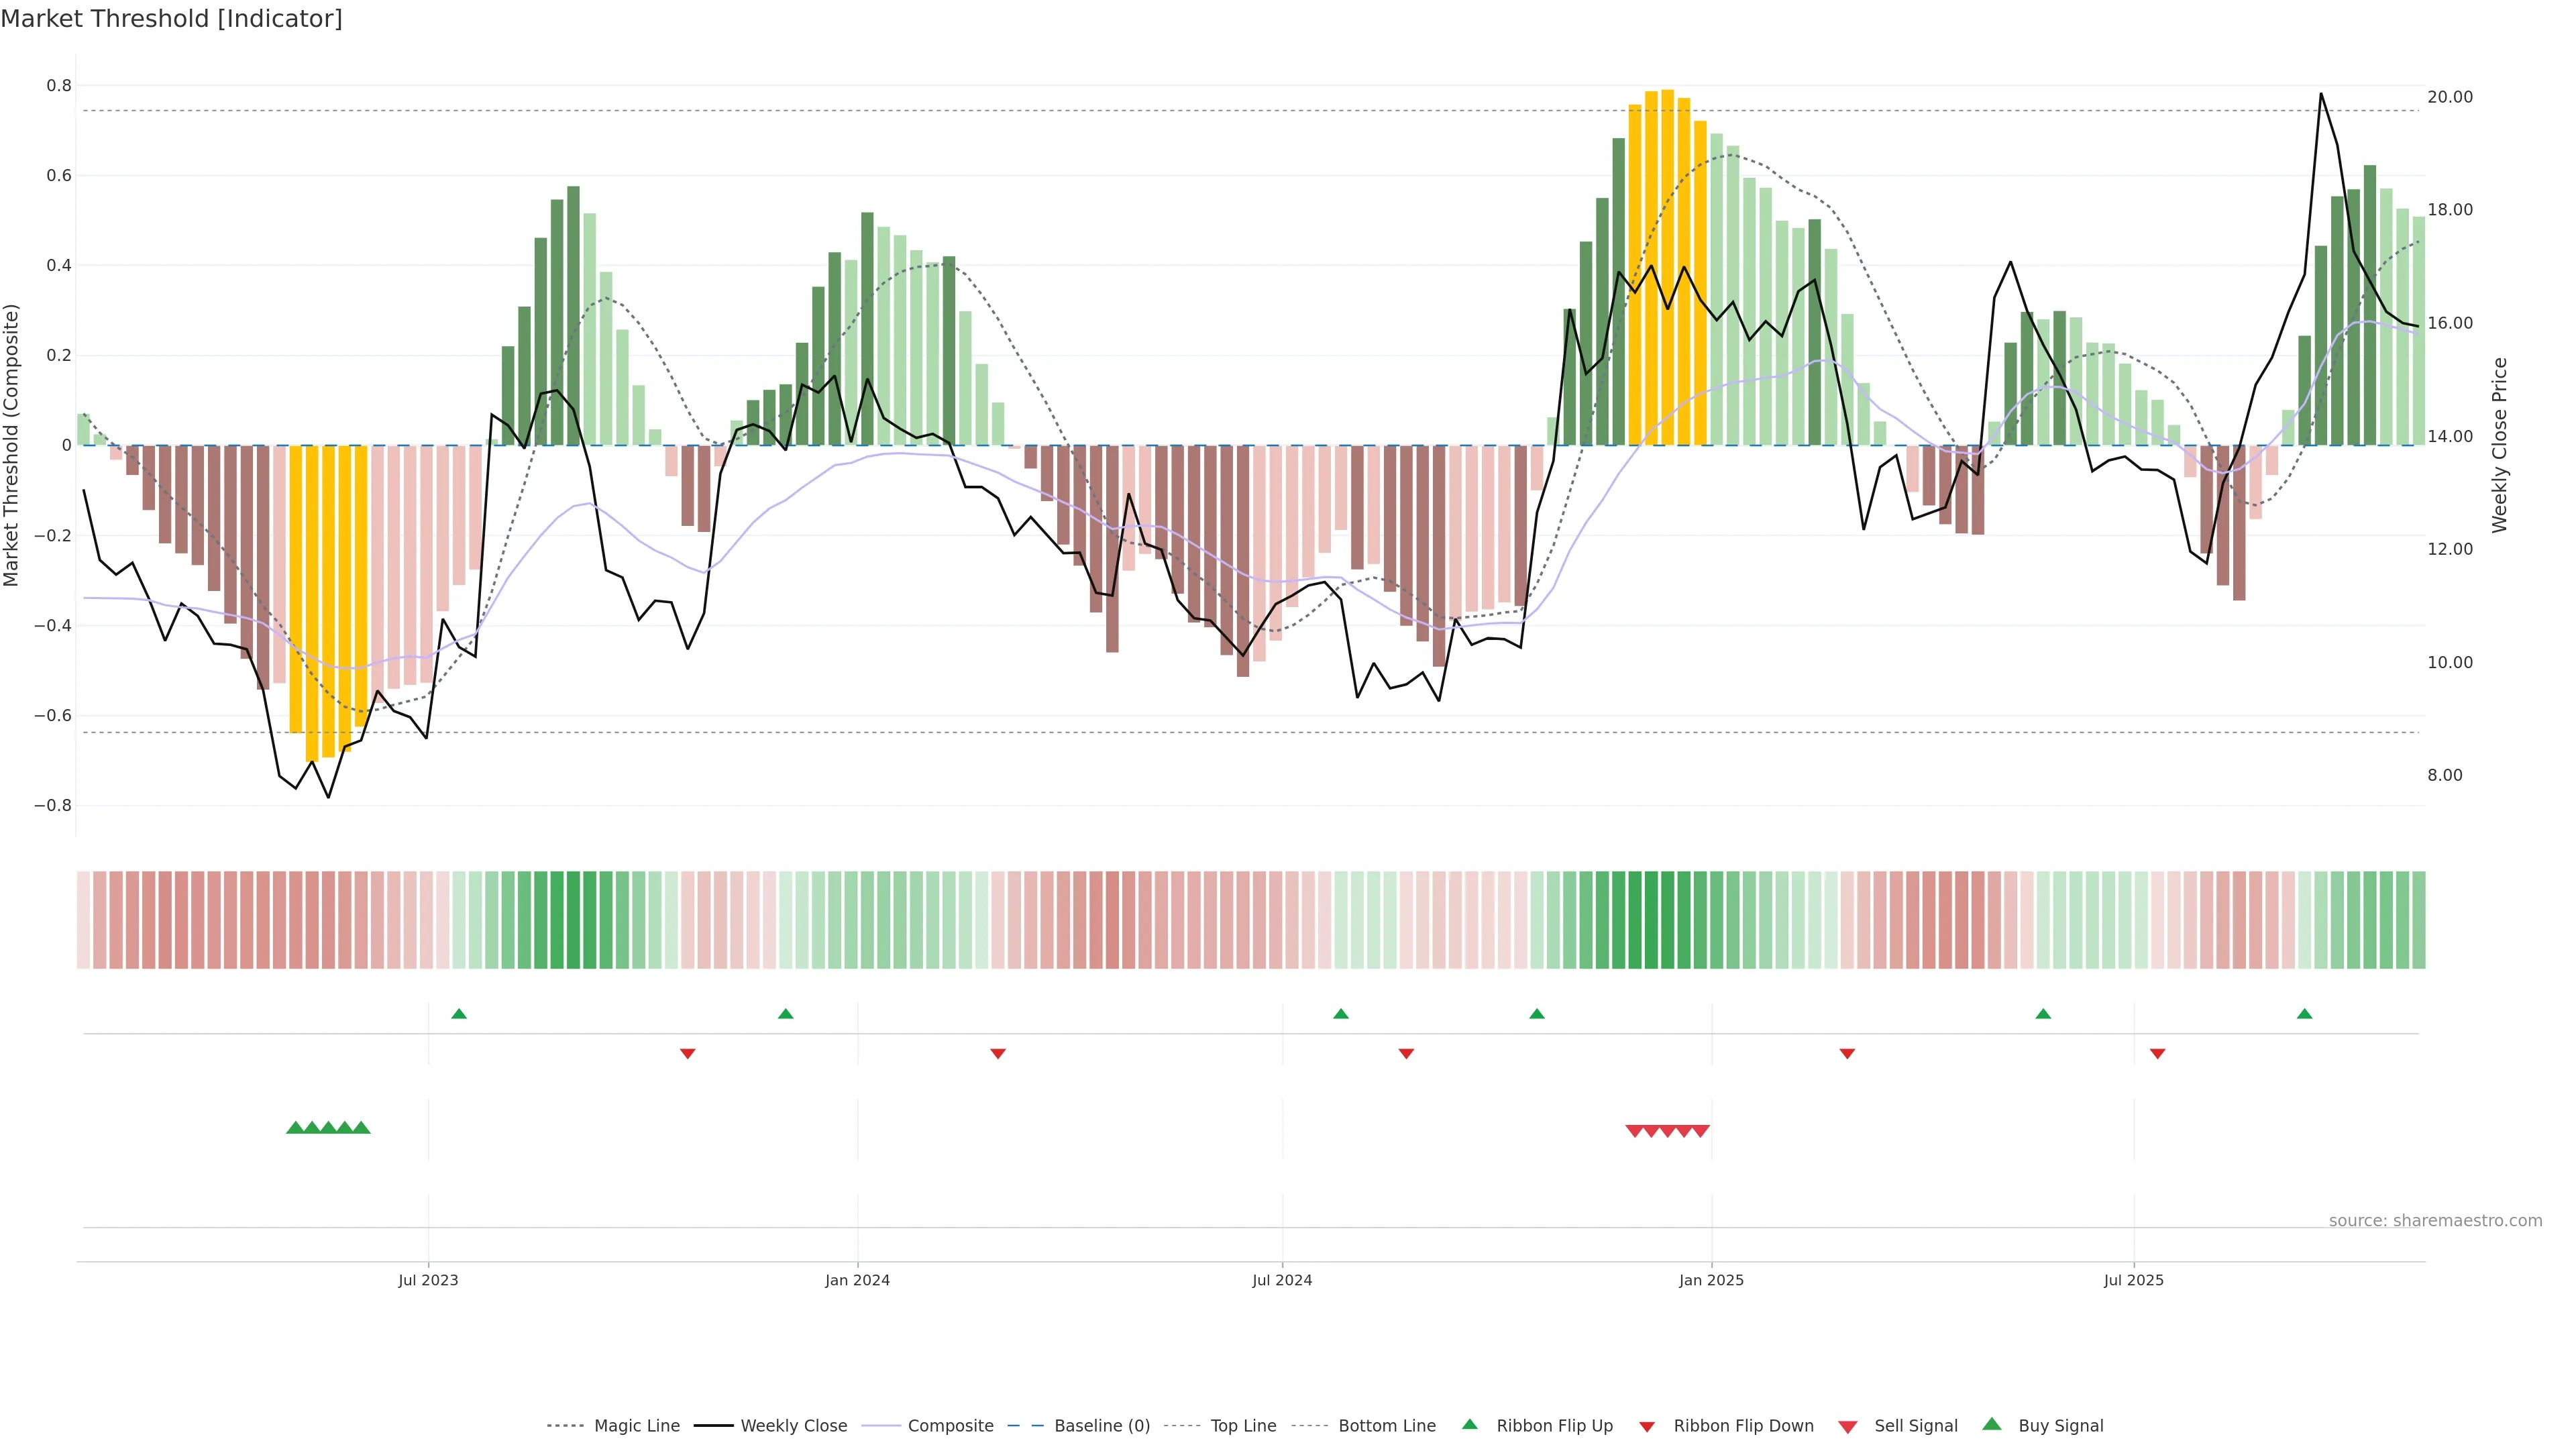This screenshot has height=1449, width=2576.
Task: Open the source: sharemaestro.com link
Action: tap(2435, 1221)
